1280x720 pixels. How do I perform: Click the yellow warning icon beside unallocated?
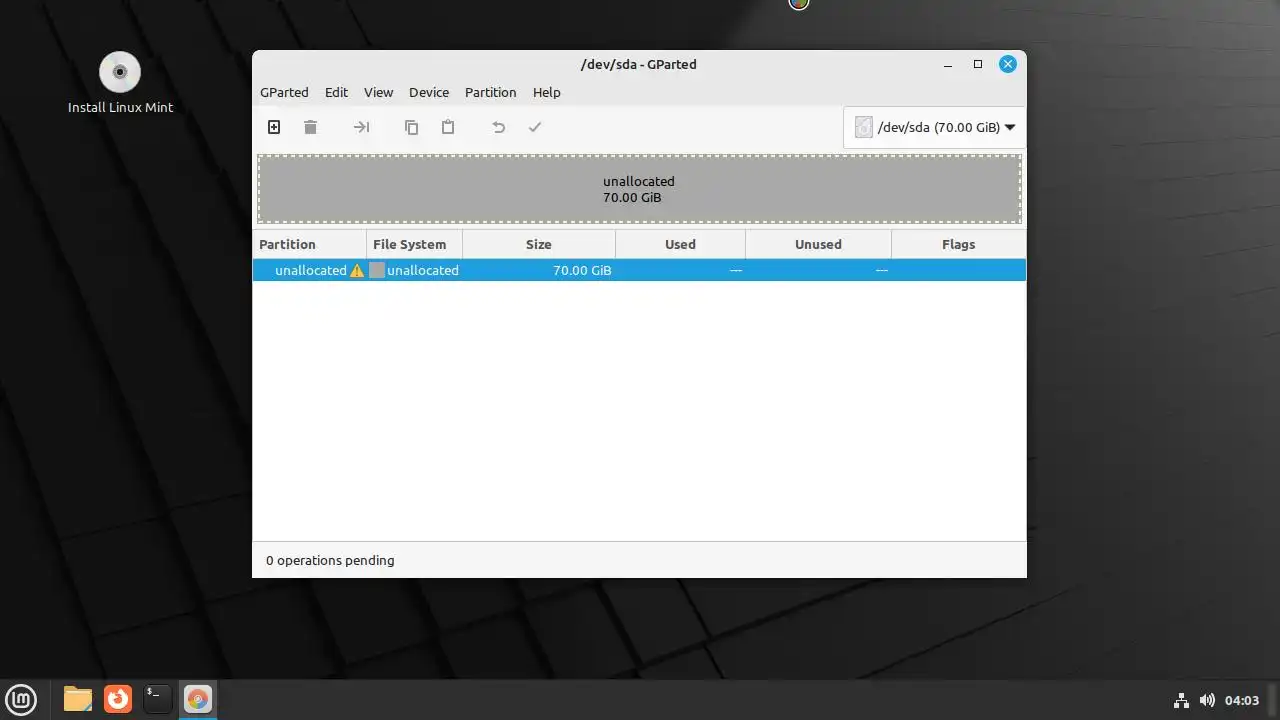pyautogui.click(x=357, y=270)
